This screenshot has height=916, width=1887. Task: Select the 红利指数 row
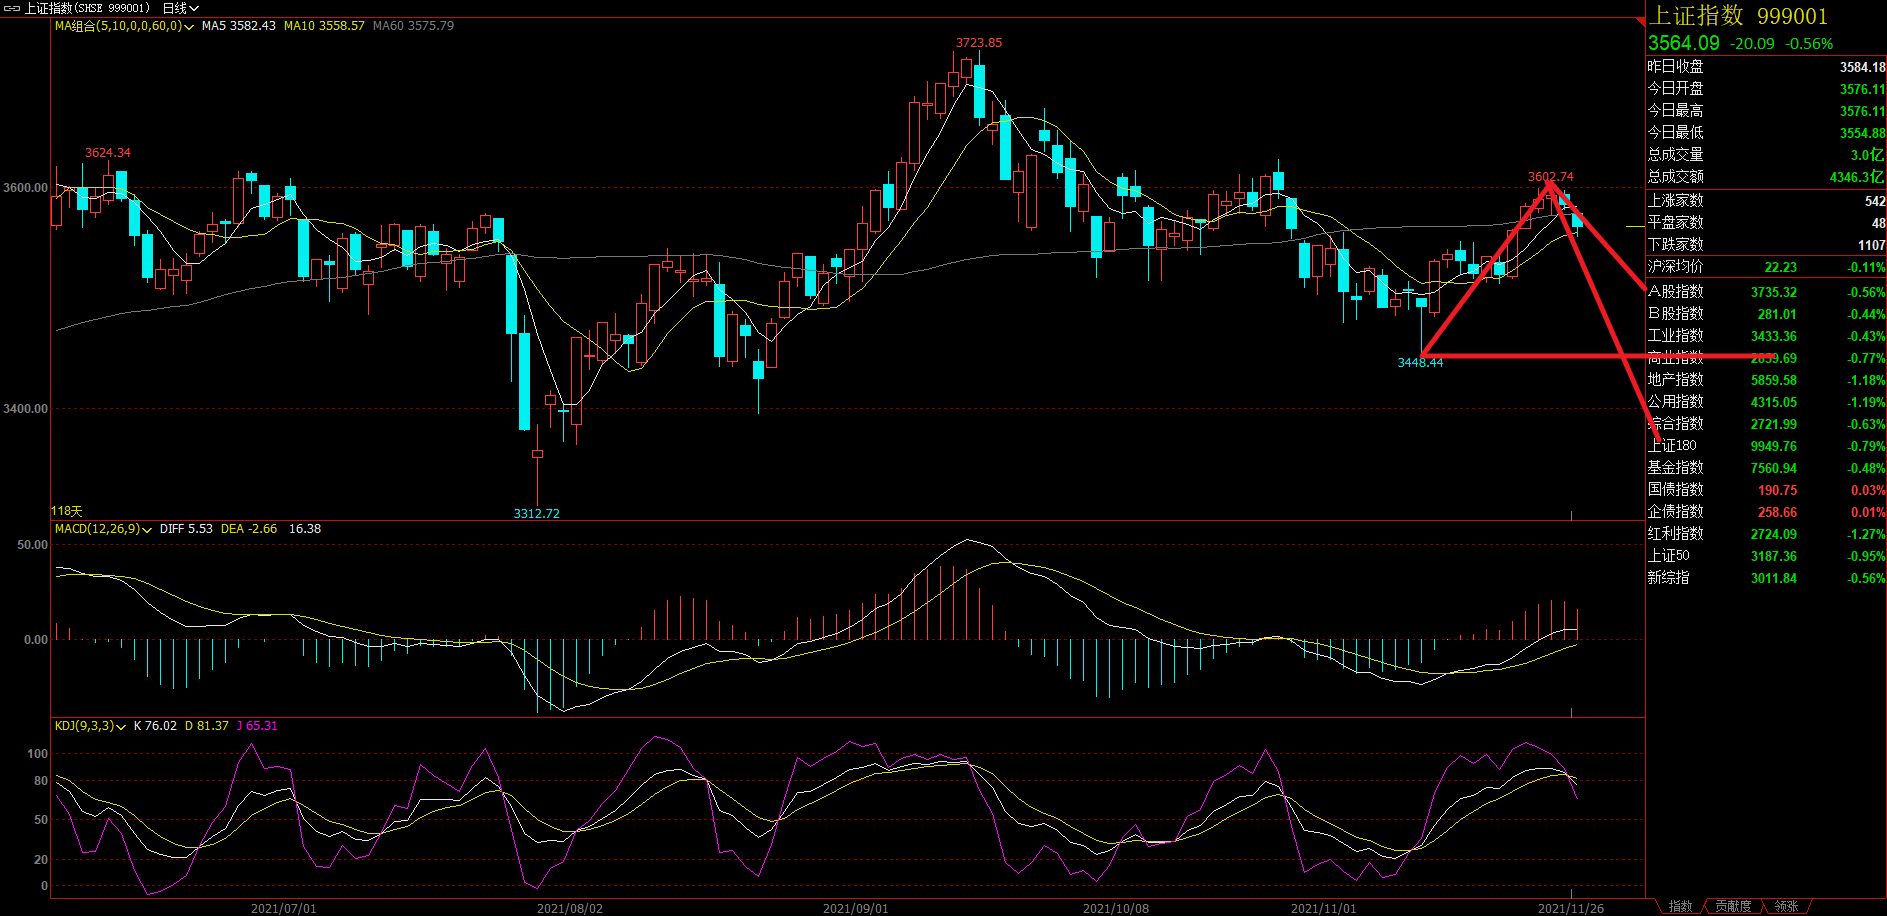pos(1675,534)
